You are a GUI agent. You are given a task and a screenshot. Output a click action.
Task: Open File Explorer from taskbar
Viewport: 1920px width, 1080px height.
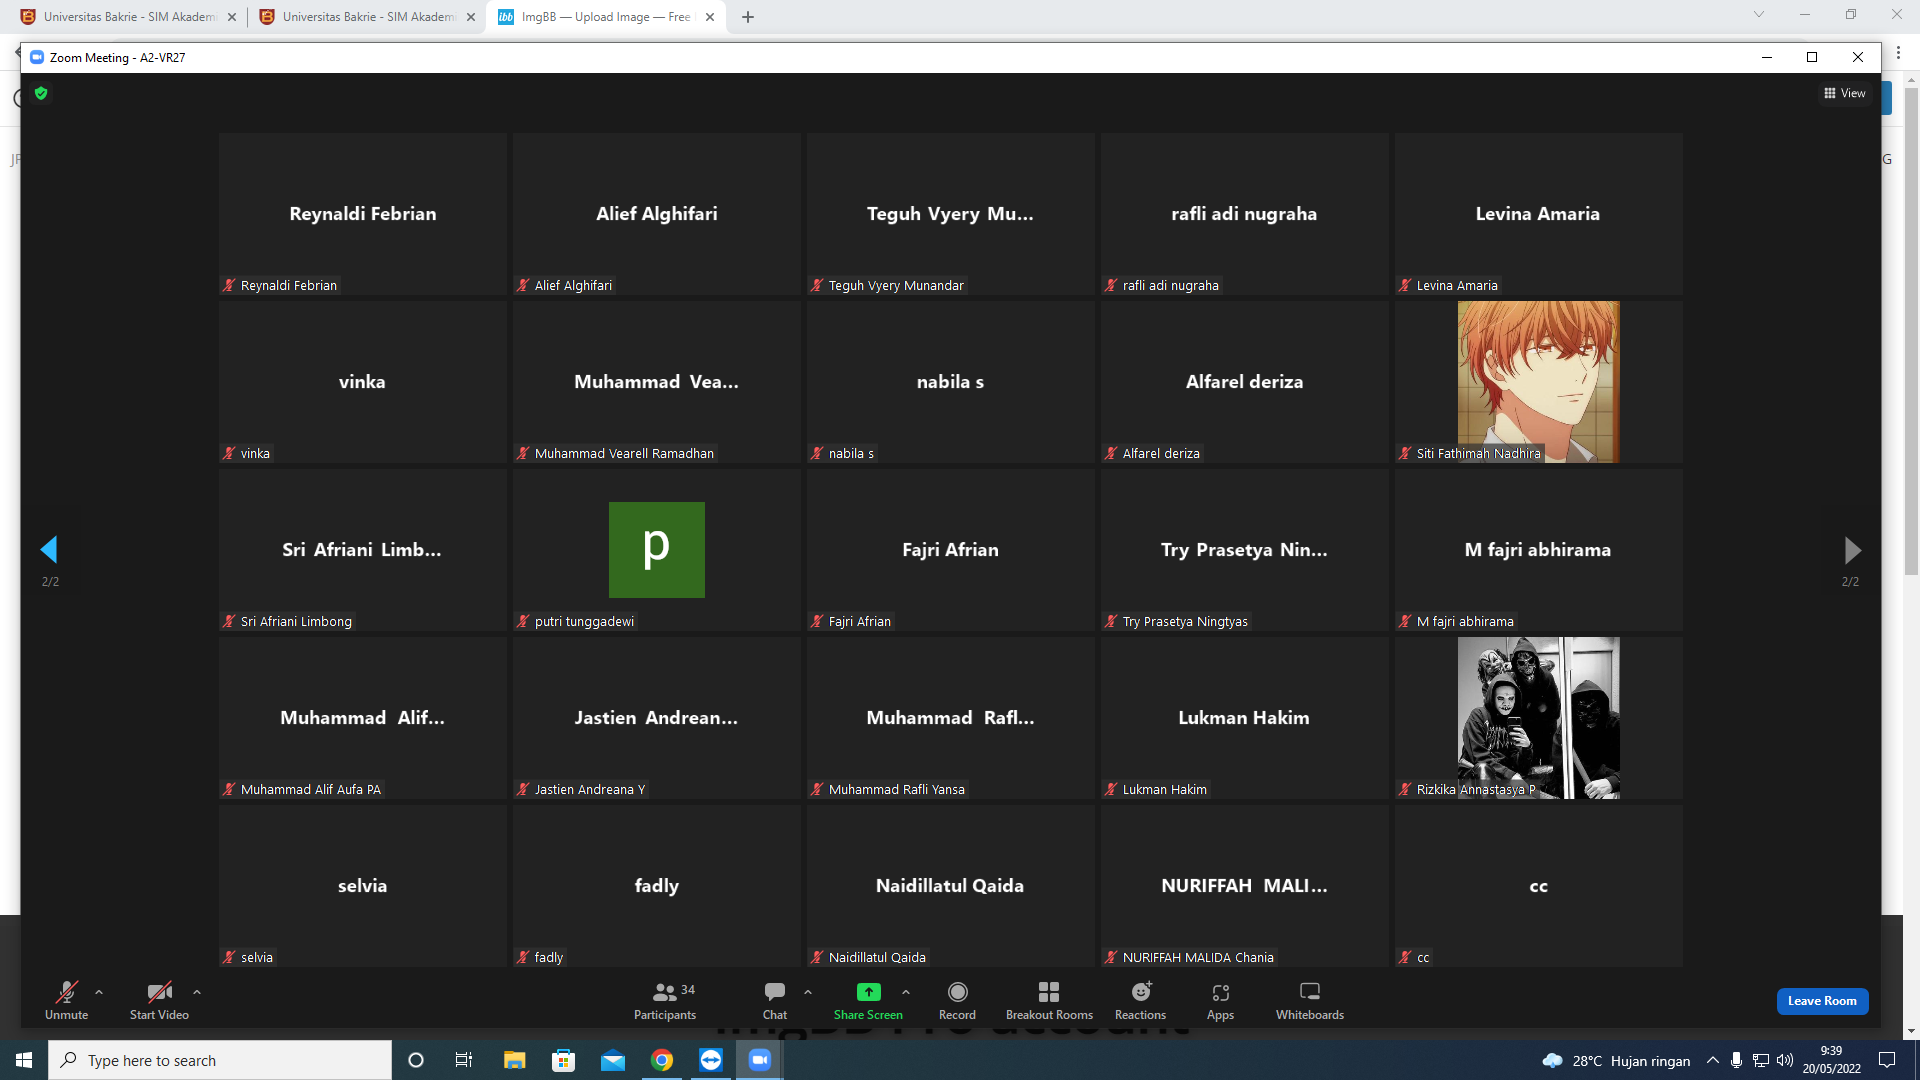point(514,1060)
